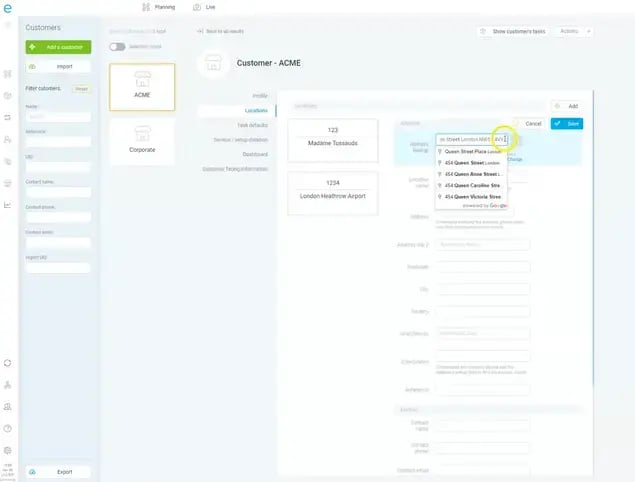Click the Description field
Image resolution: width=635 pixels, height=482 pixels.
(x=483, y=356)
